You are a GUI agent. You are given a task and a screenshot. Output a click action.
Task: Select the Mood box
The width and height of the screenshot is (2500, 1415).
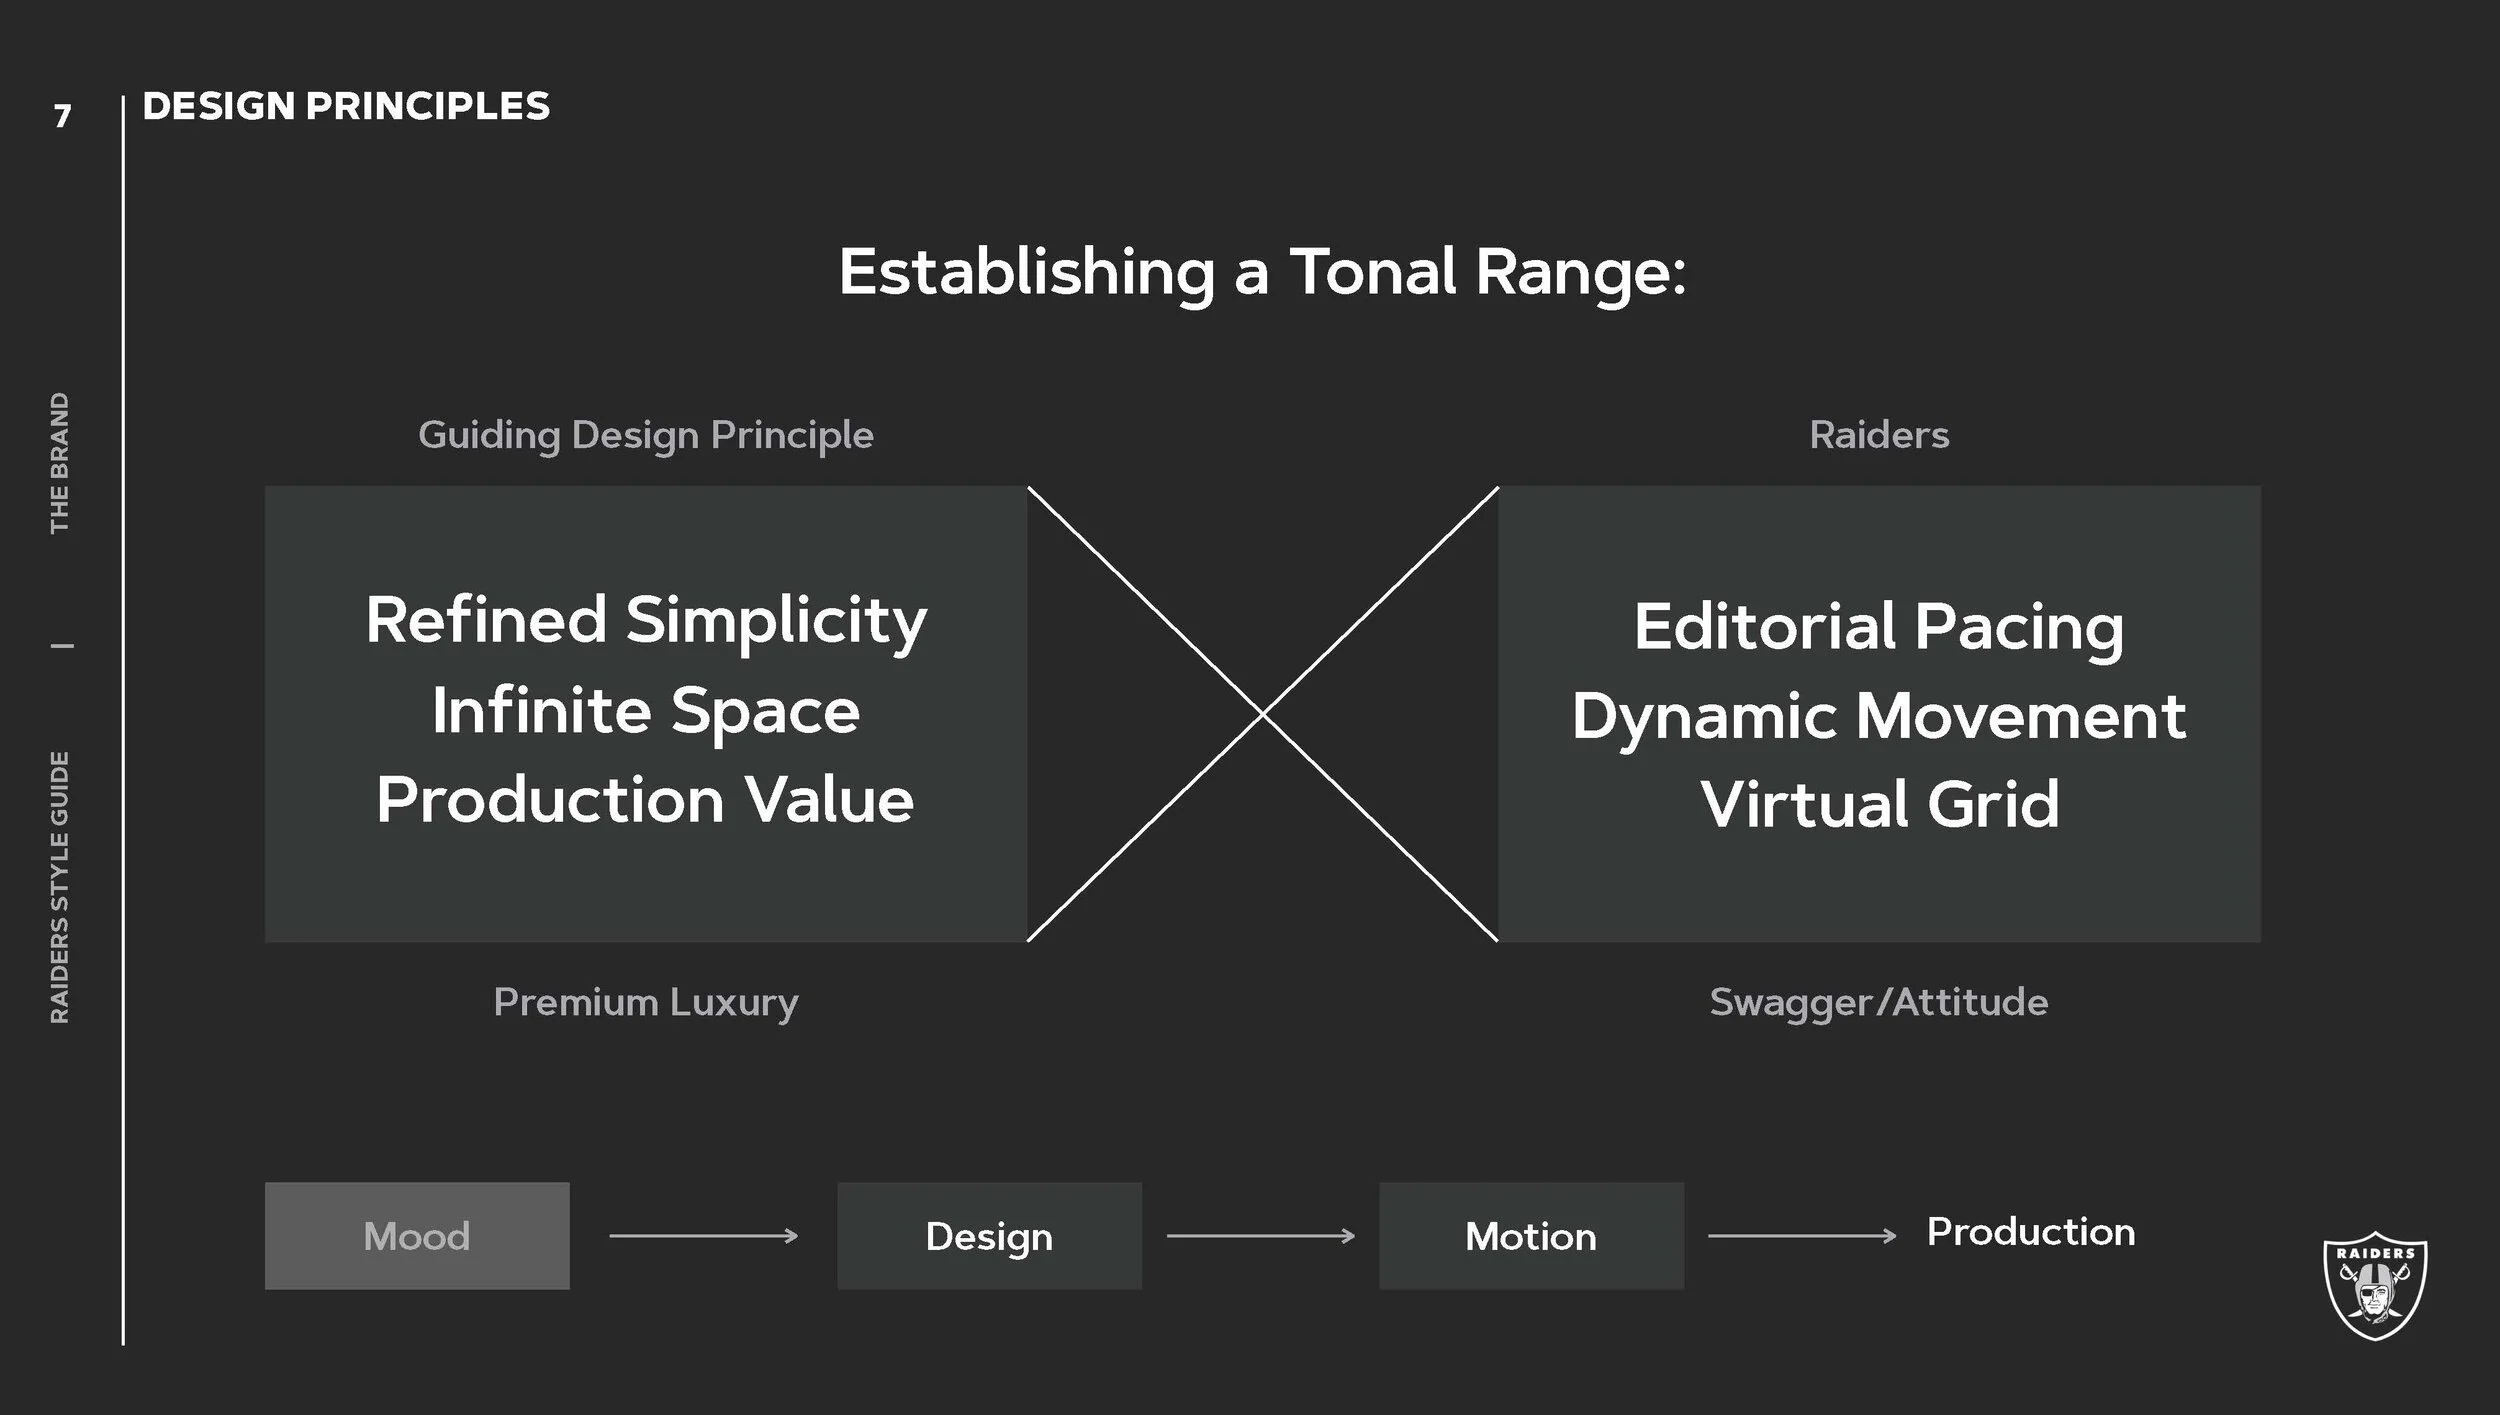[x=417, y=1236]
